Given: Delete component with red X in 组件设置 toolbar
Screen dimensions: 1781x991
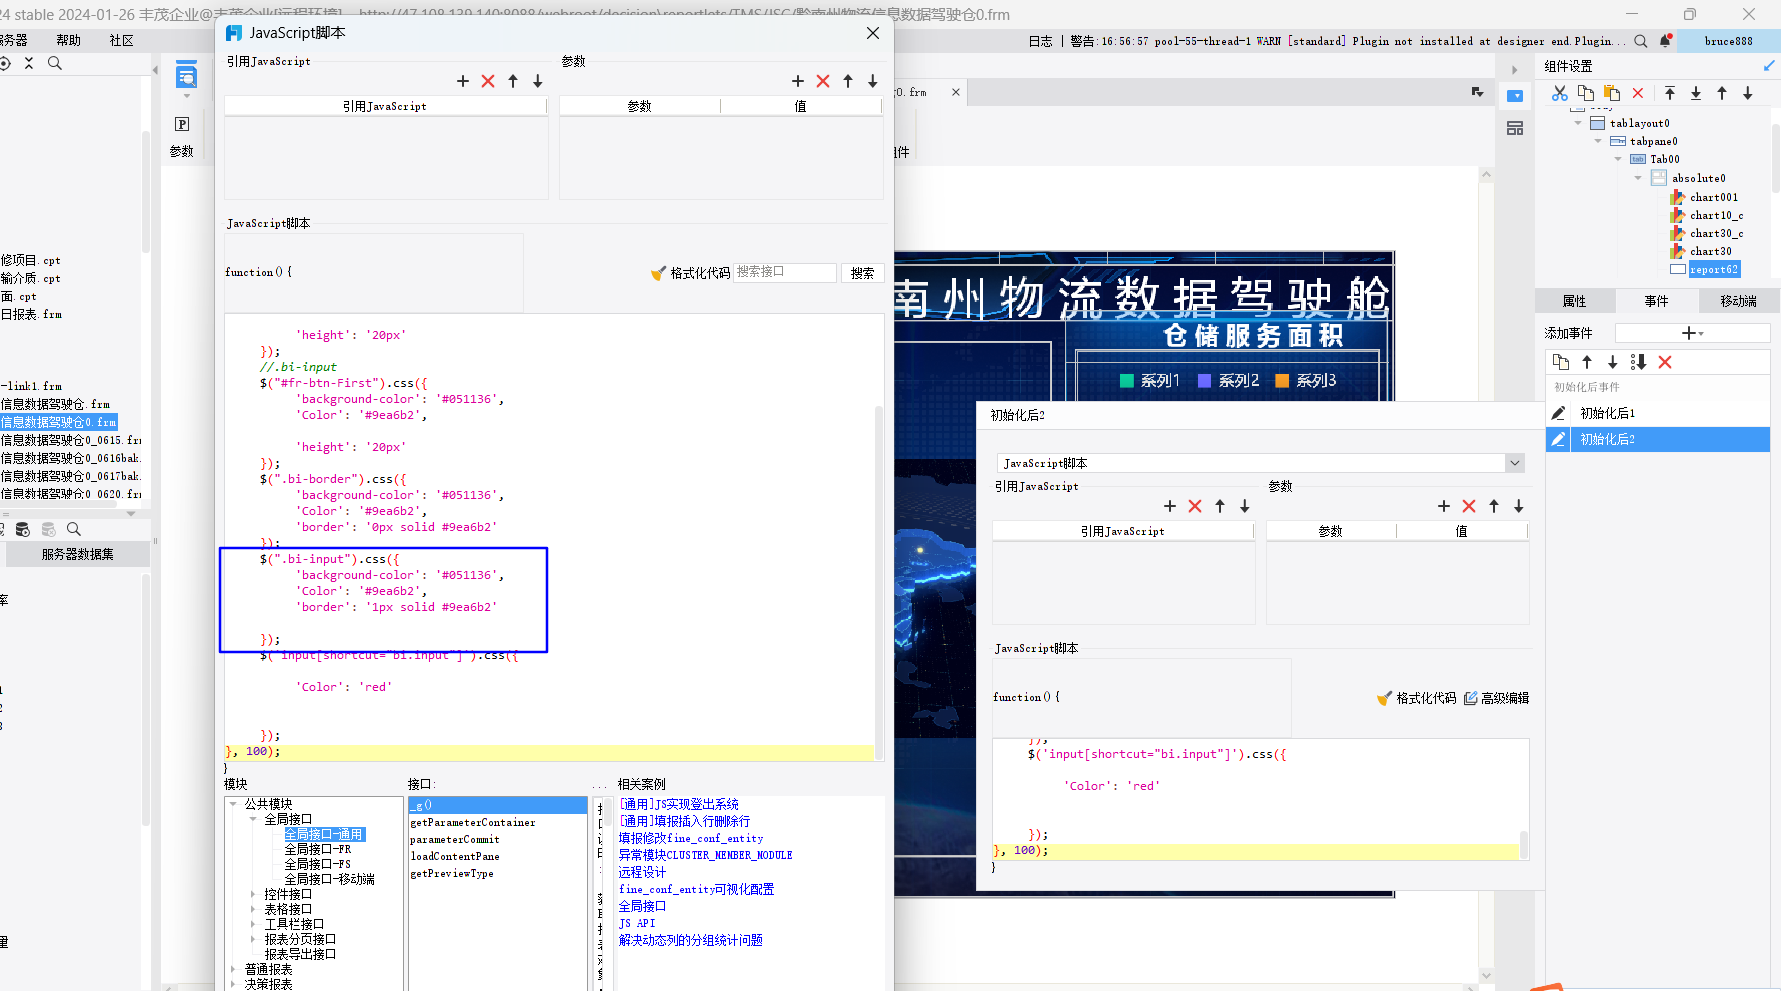Looking at the screenshot, I should pyautogui.click(x=1638, y=93).
